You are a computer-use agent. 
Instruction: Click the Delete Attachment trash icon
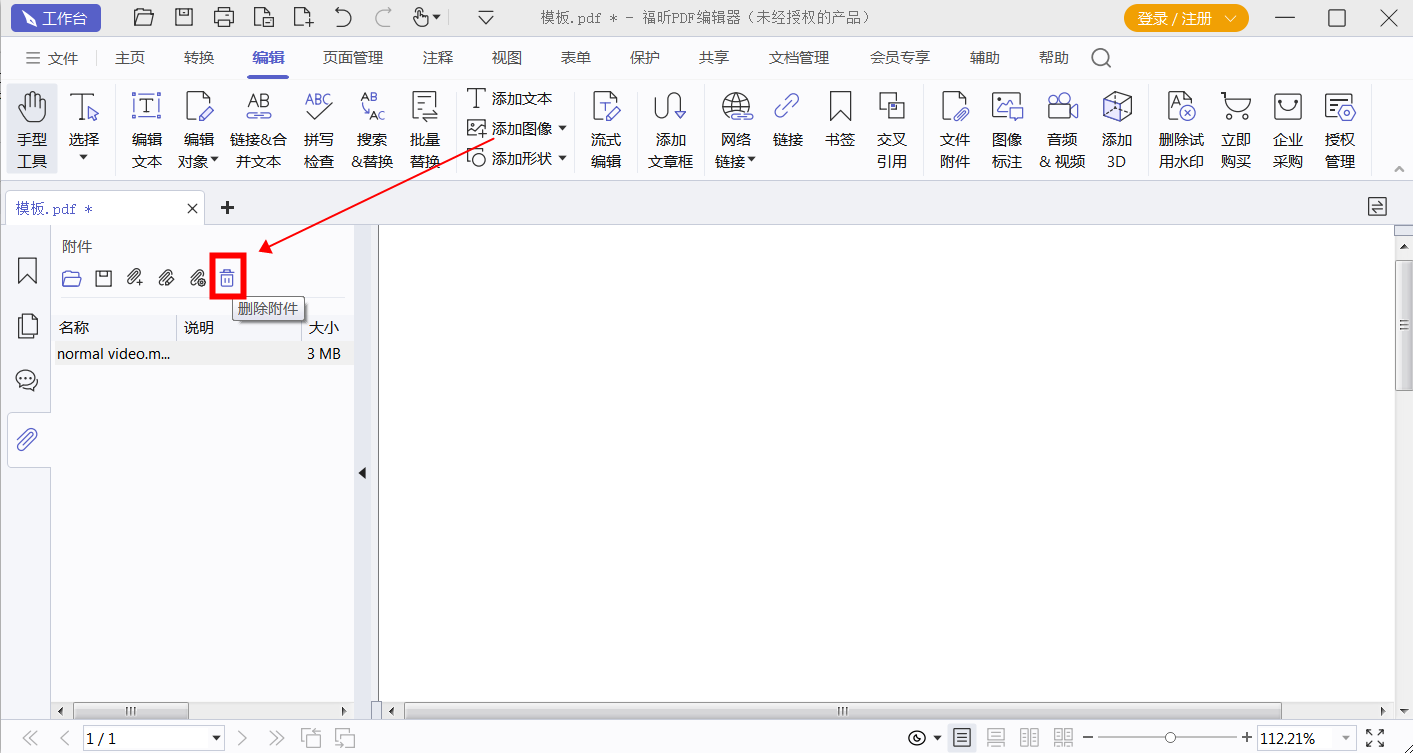coord(227,278)
